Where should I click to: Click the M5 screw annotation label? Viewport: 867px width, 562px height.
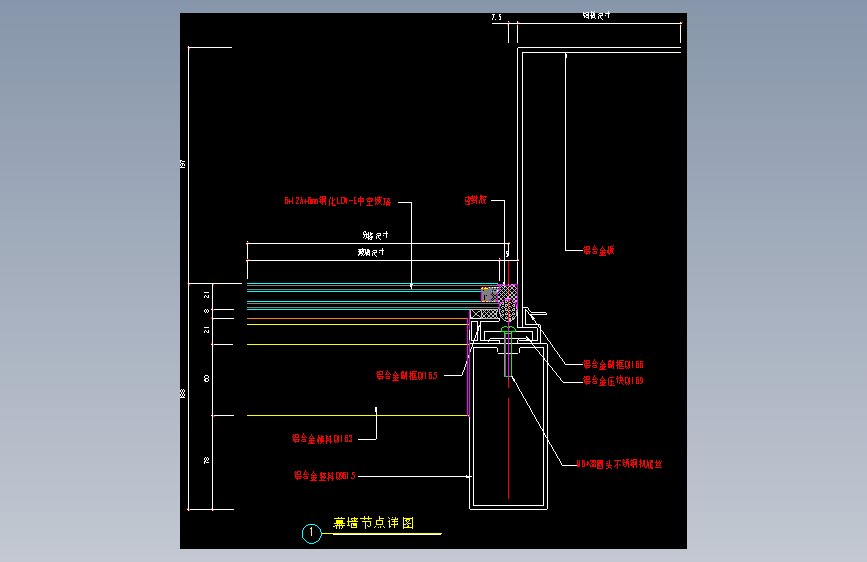click(x=619, y=464)
